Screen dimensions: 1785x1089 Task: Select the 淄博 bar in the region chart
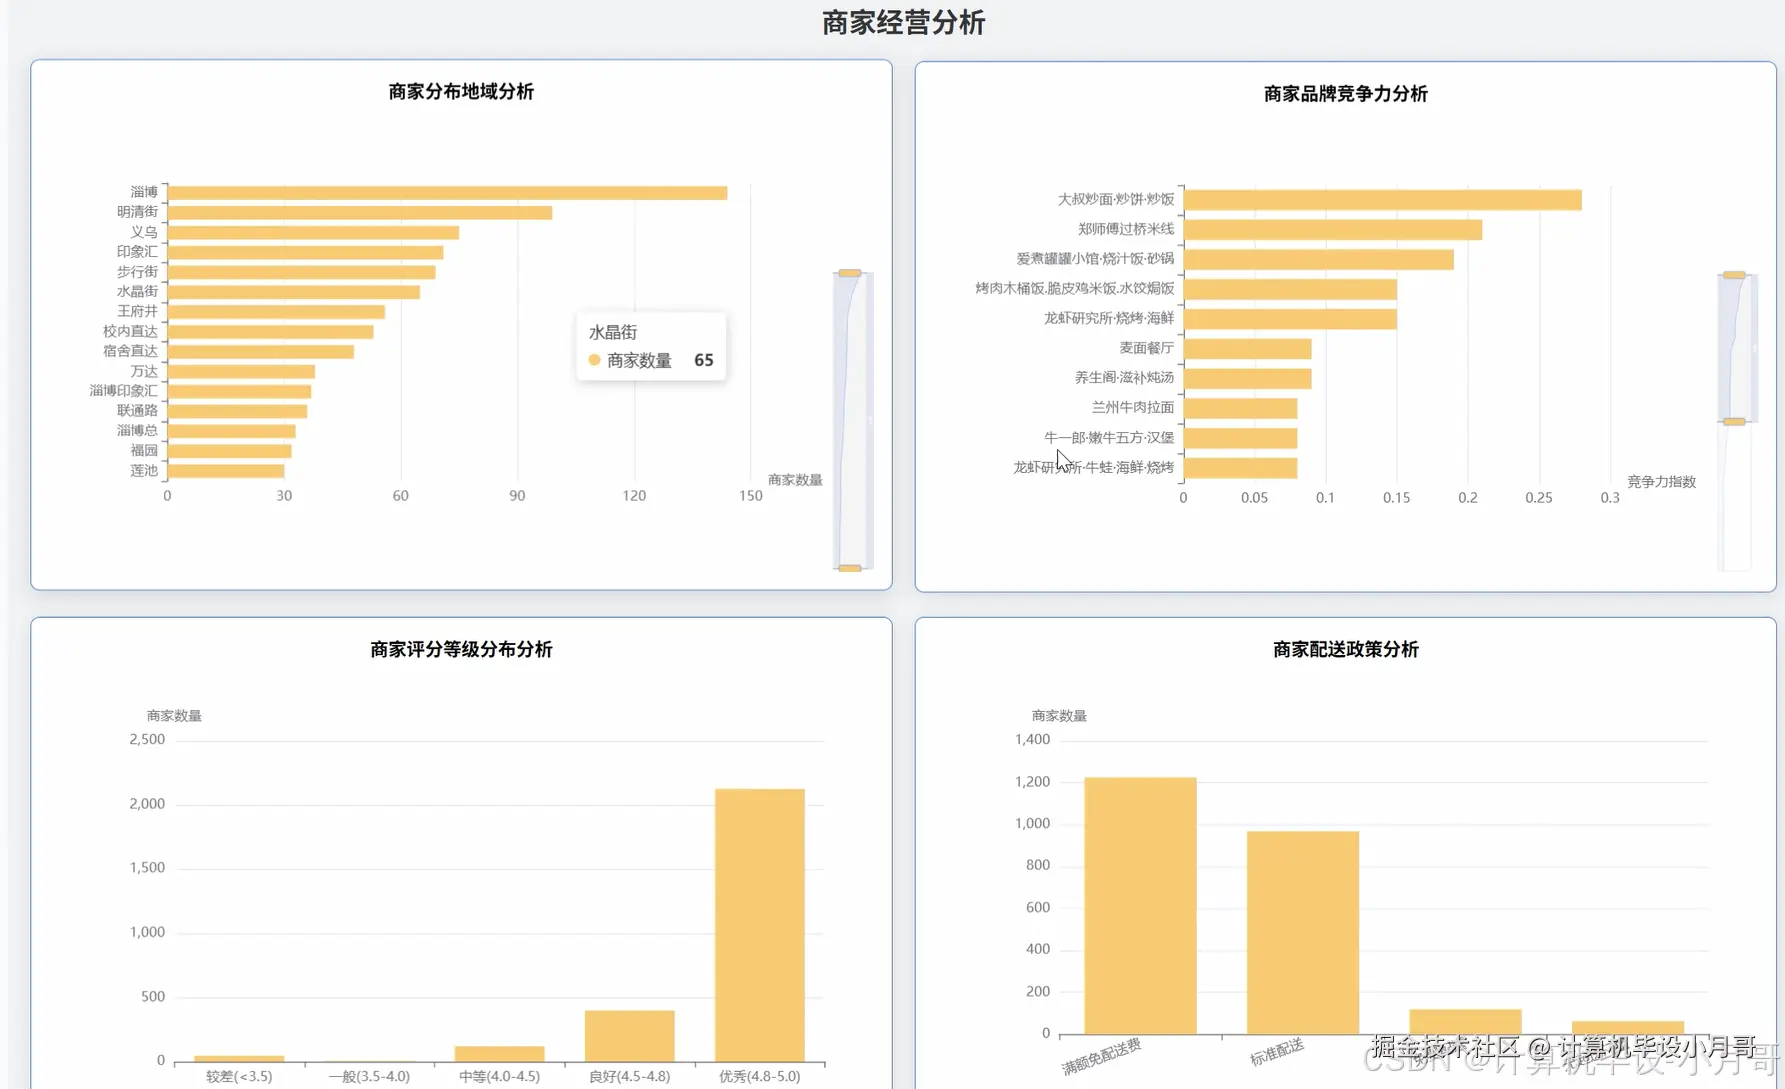pos(447,193)
